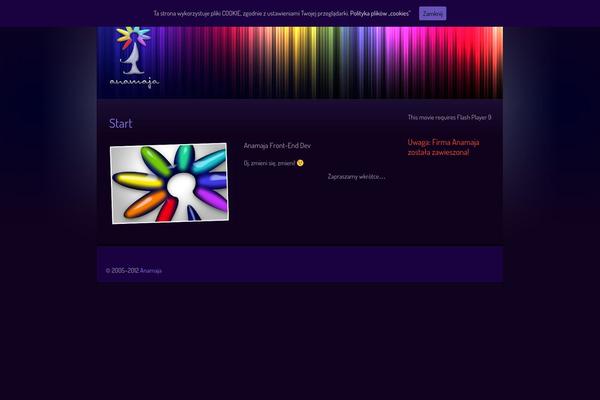The image size is (600, 400).
Task: Open the Polityka plików cookies link
Action: pos(380,13)
